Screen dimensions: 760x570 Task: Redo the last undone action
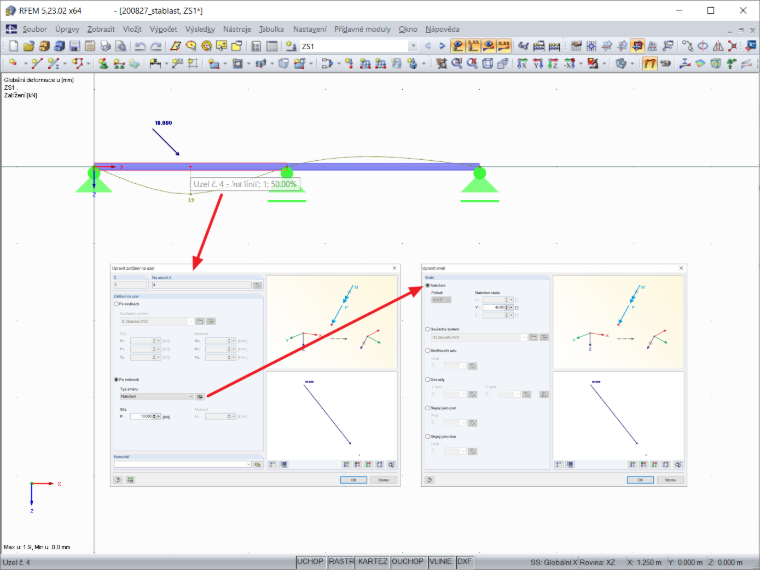click(x=156, y=46)
